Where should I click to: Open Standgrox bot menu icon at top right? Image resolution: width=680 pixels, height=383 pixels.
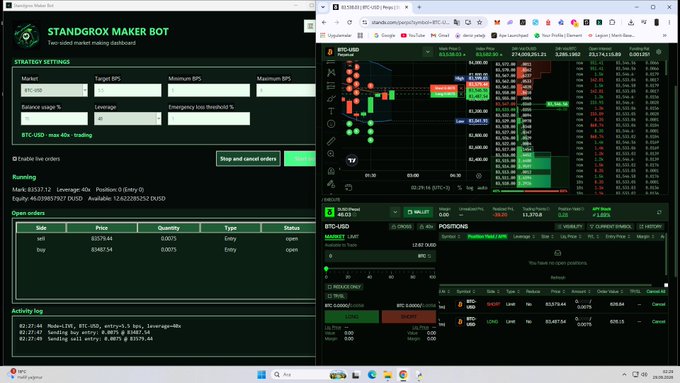(310, 26)
